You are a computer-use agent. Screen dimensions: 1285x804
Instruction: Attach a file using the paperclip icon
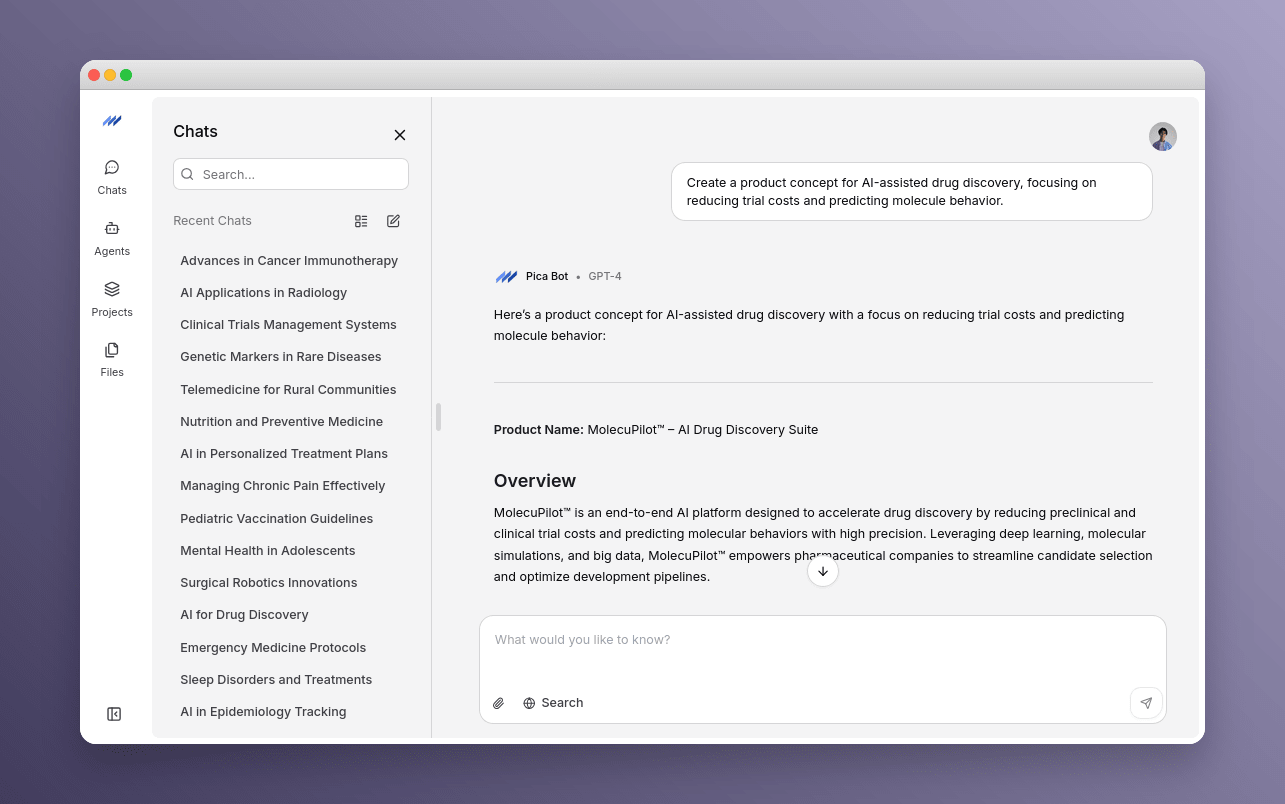coord(499,703)
